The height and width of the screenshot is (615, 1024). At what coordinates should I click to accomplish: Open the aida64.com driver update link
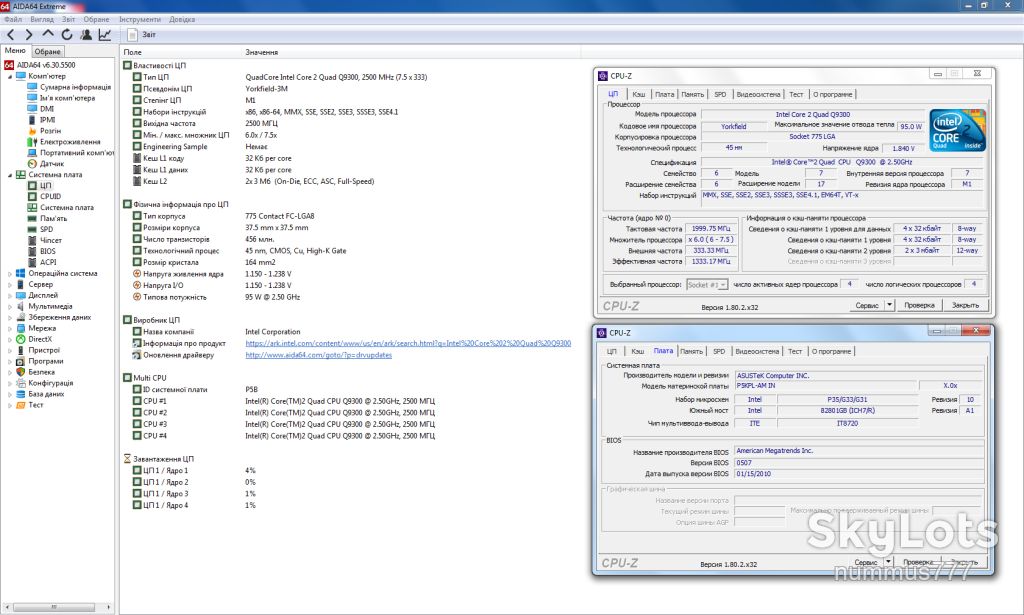[319, 355]
